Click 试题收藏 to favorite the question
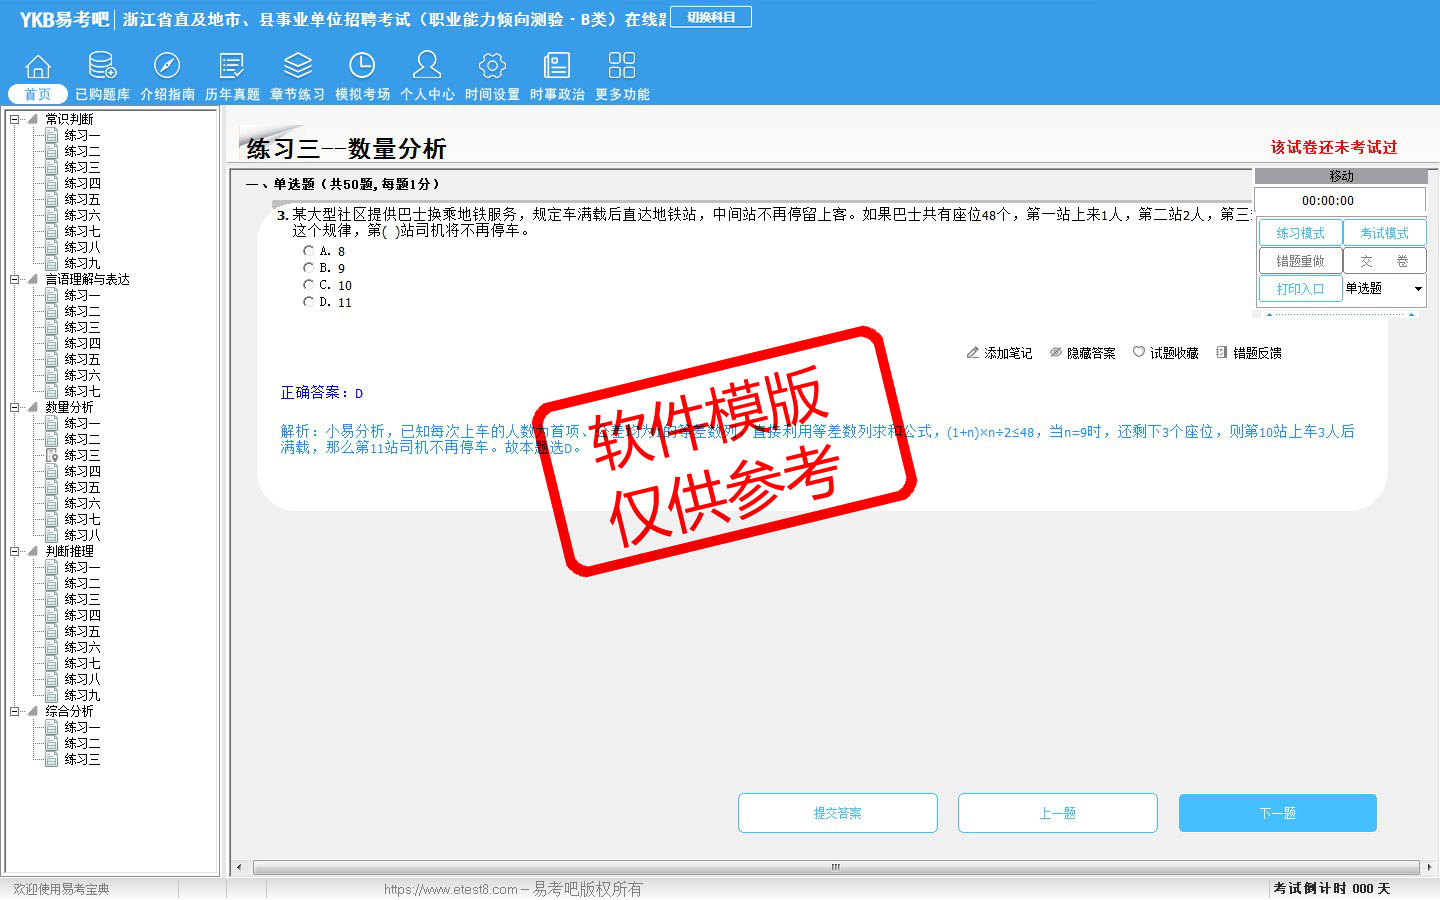Viewport: 1440px width, 900px height. 1165,353
